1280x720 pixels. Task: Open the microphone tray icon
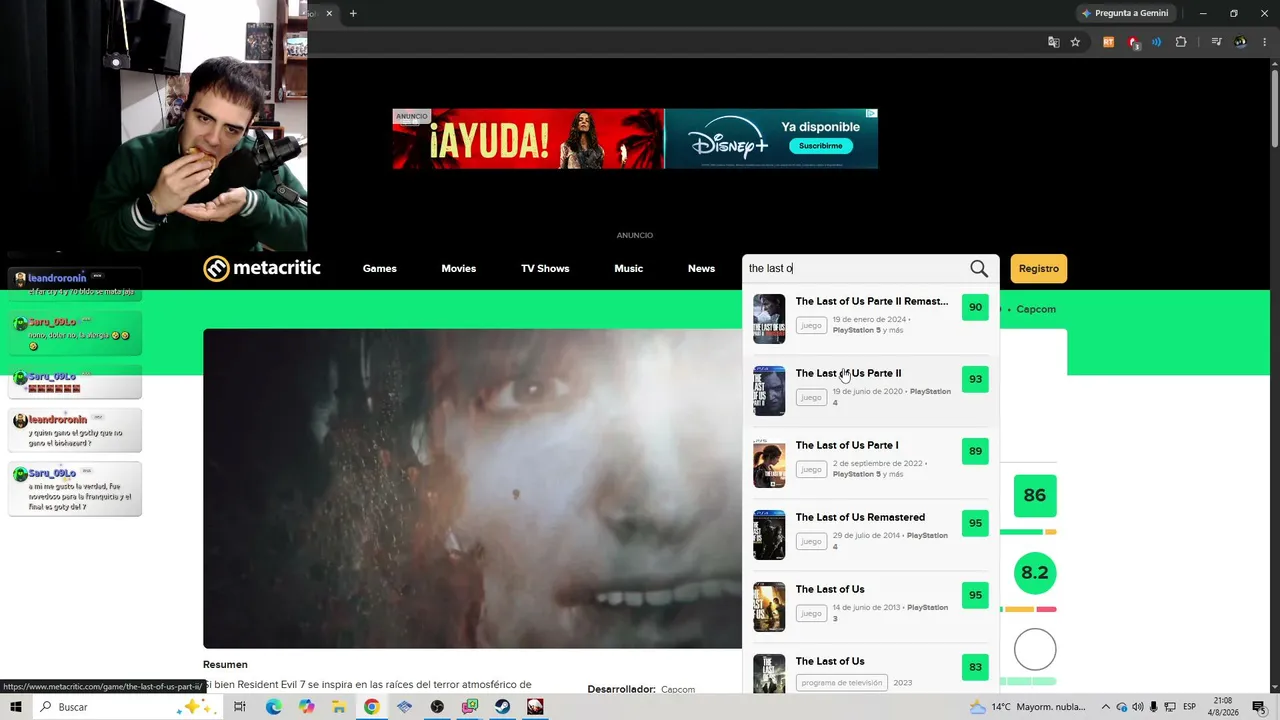point(1153,707)
